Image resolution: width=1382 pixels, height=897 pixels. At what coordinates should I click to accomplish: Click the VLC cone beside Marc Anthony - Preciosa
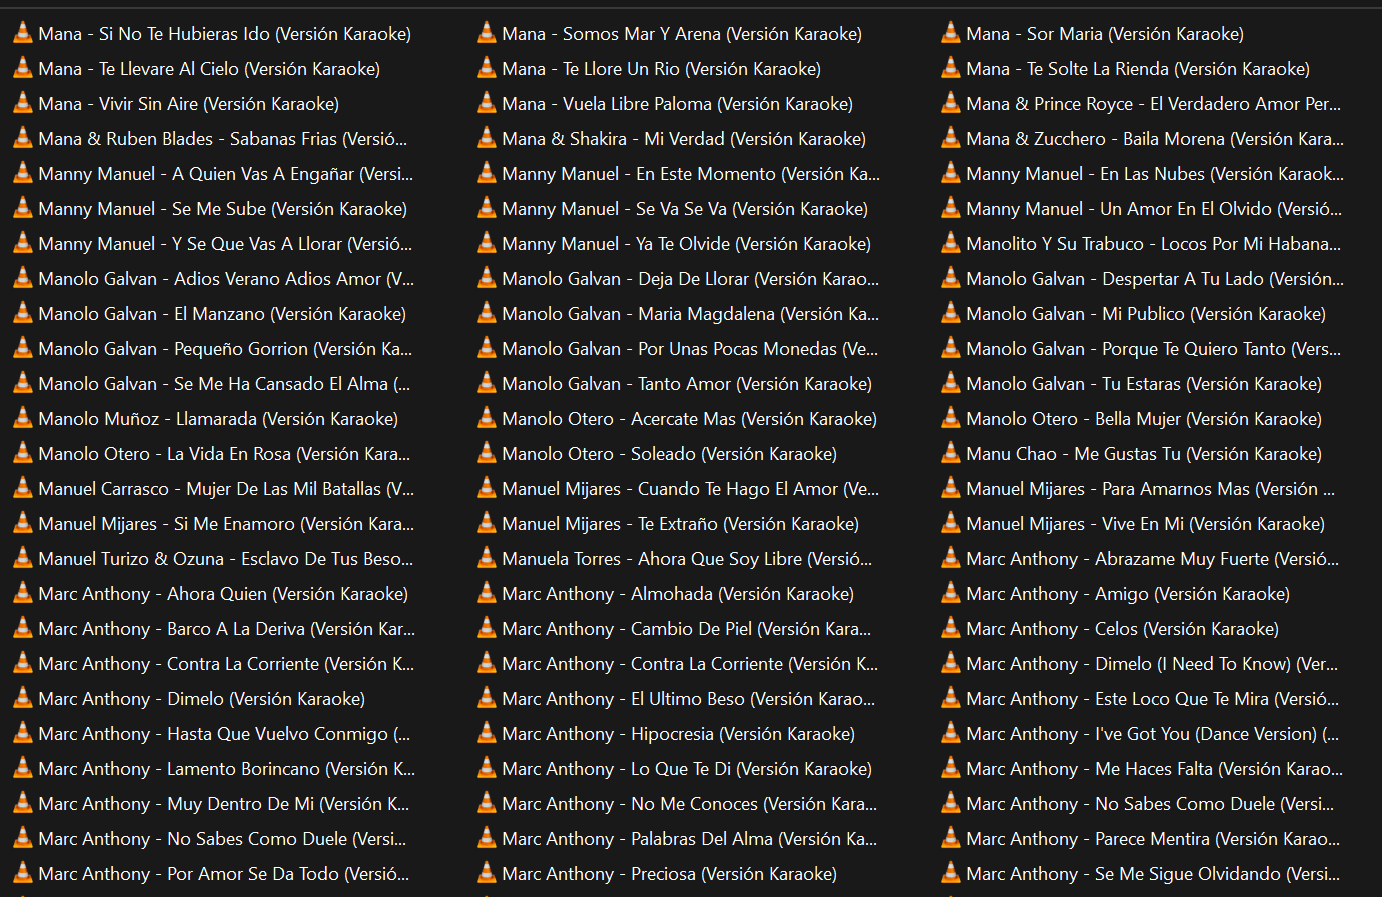click(x=486, y=874)
